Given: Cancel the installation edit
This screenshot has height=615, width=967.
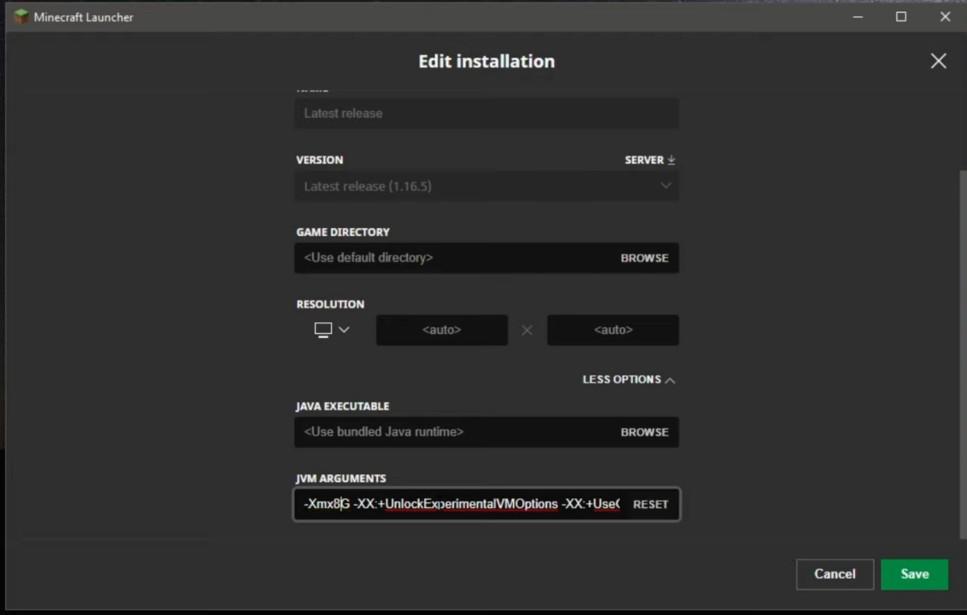Looking at the screenshot, I should (834, 574).
